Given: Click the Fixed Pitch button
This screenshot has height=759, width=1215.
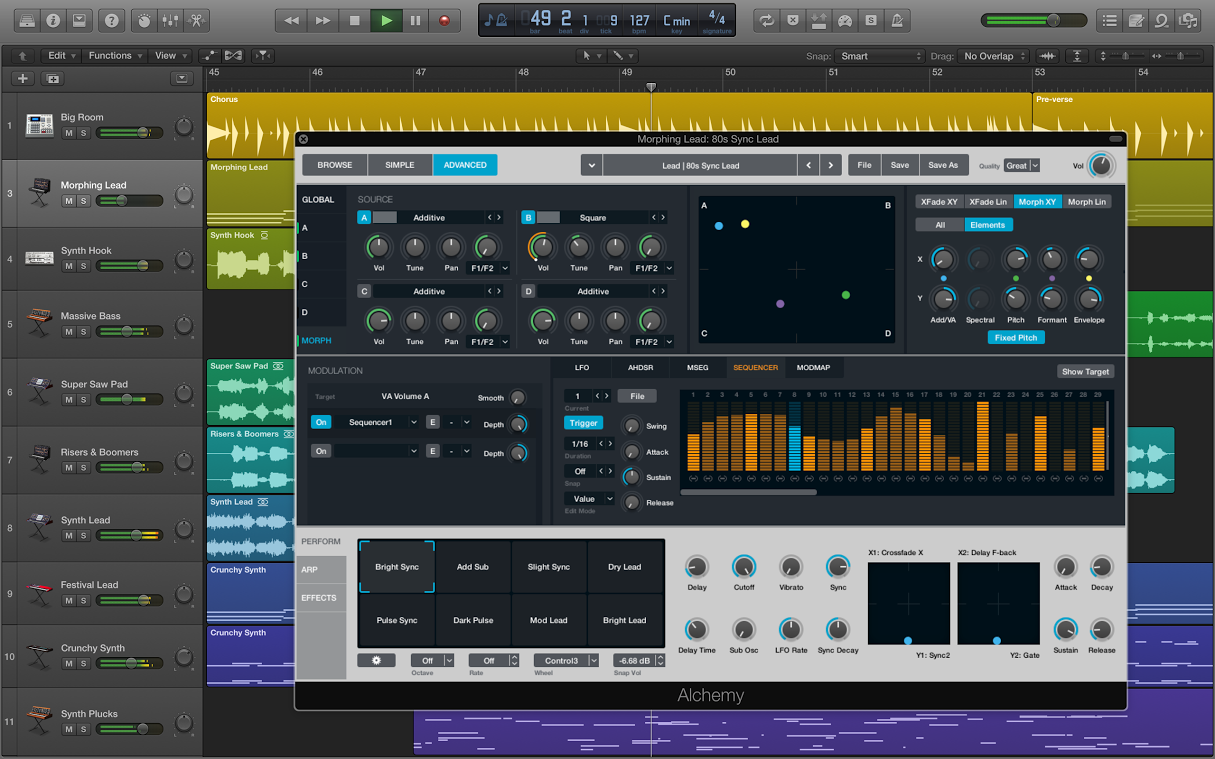Looking at the screenshot, I should click(1015, 338).
